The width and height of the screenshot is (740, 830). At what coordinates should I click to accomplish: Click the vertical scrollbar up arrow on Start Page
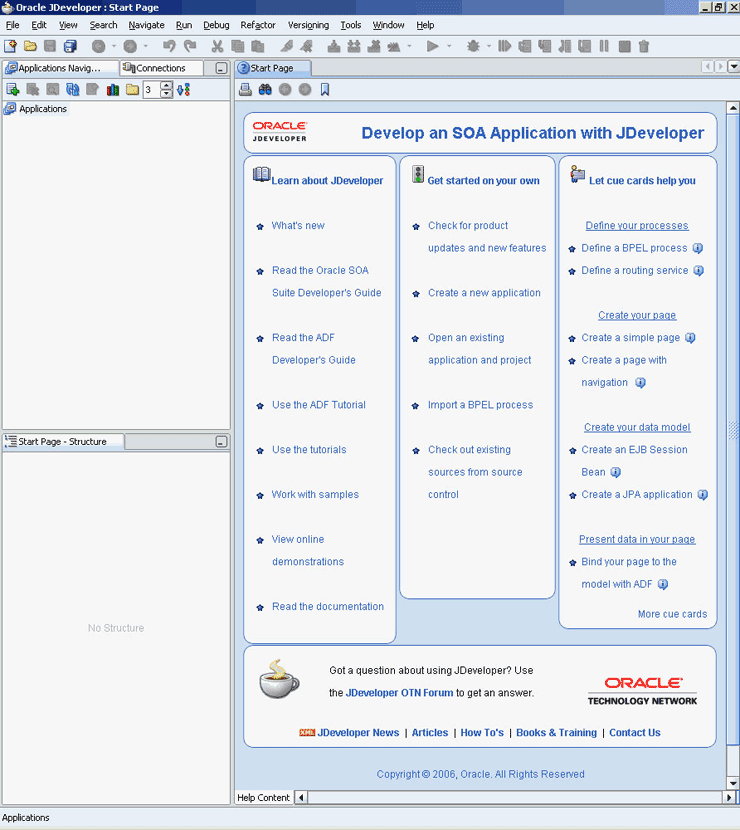pyautogui.click(x=733, y=108)
